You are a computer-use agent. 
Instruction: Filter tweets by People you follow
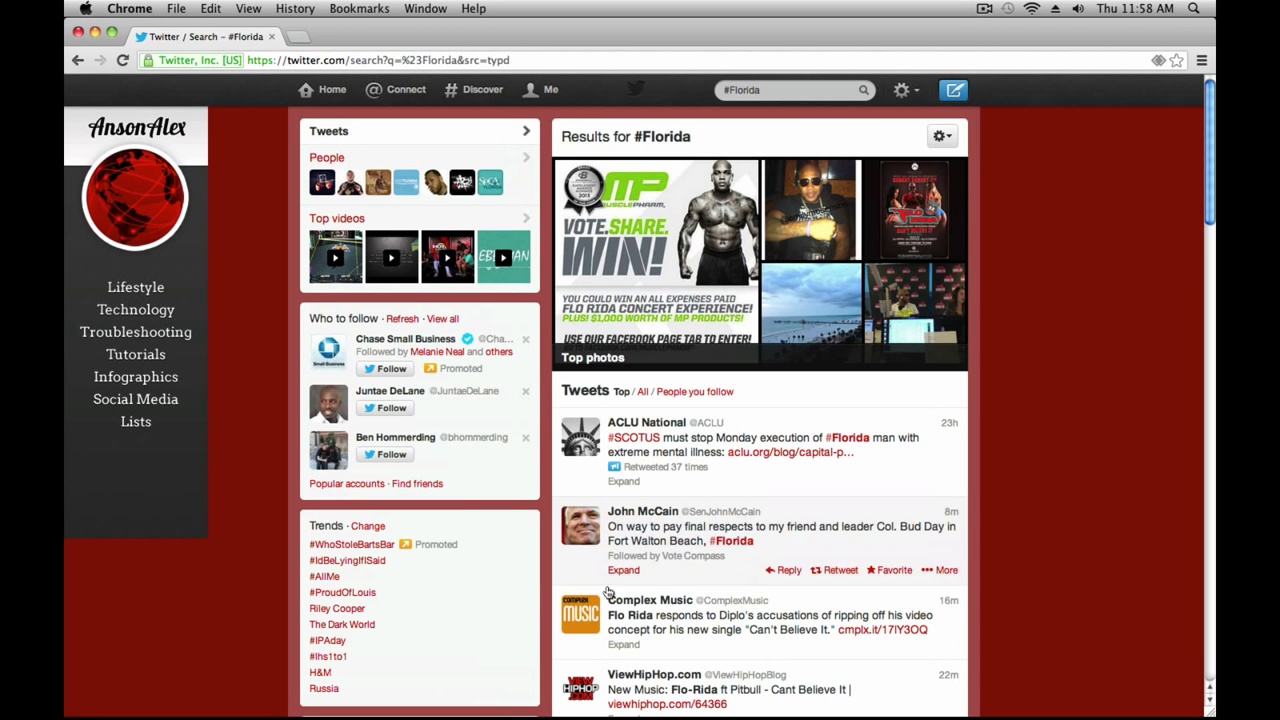point(695,392)
